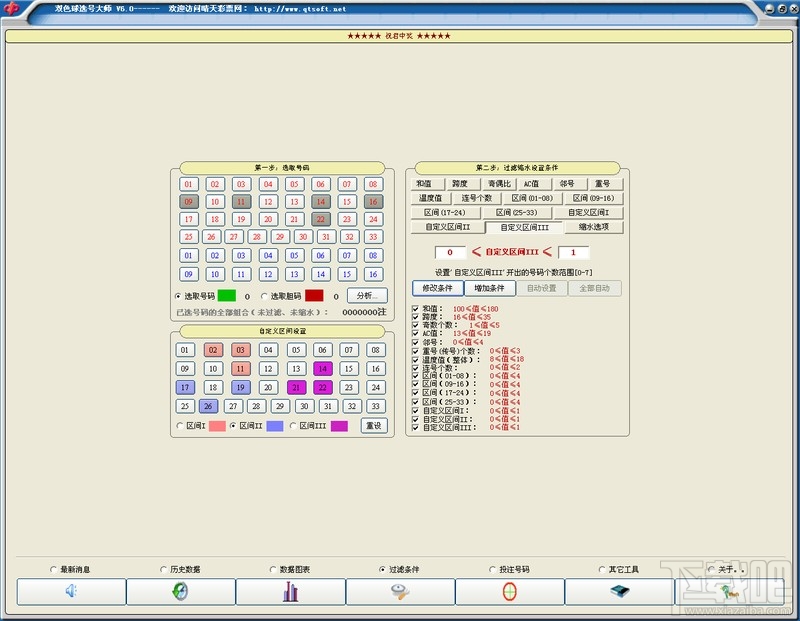Switch to the 奇偶比 tab
Image resolution: width=800 pixels, height=621 pixels.
click(499, 184)
